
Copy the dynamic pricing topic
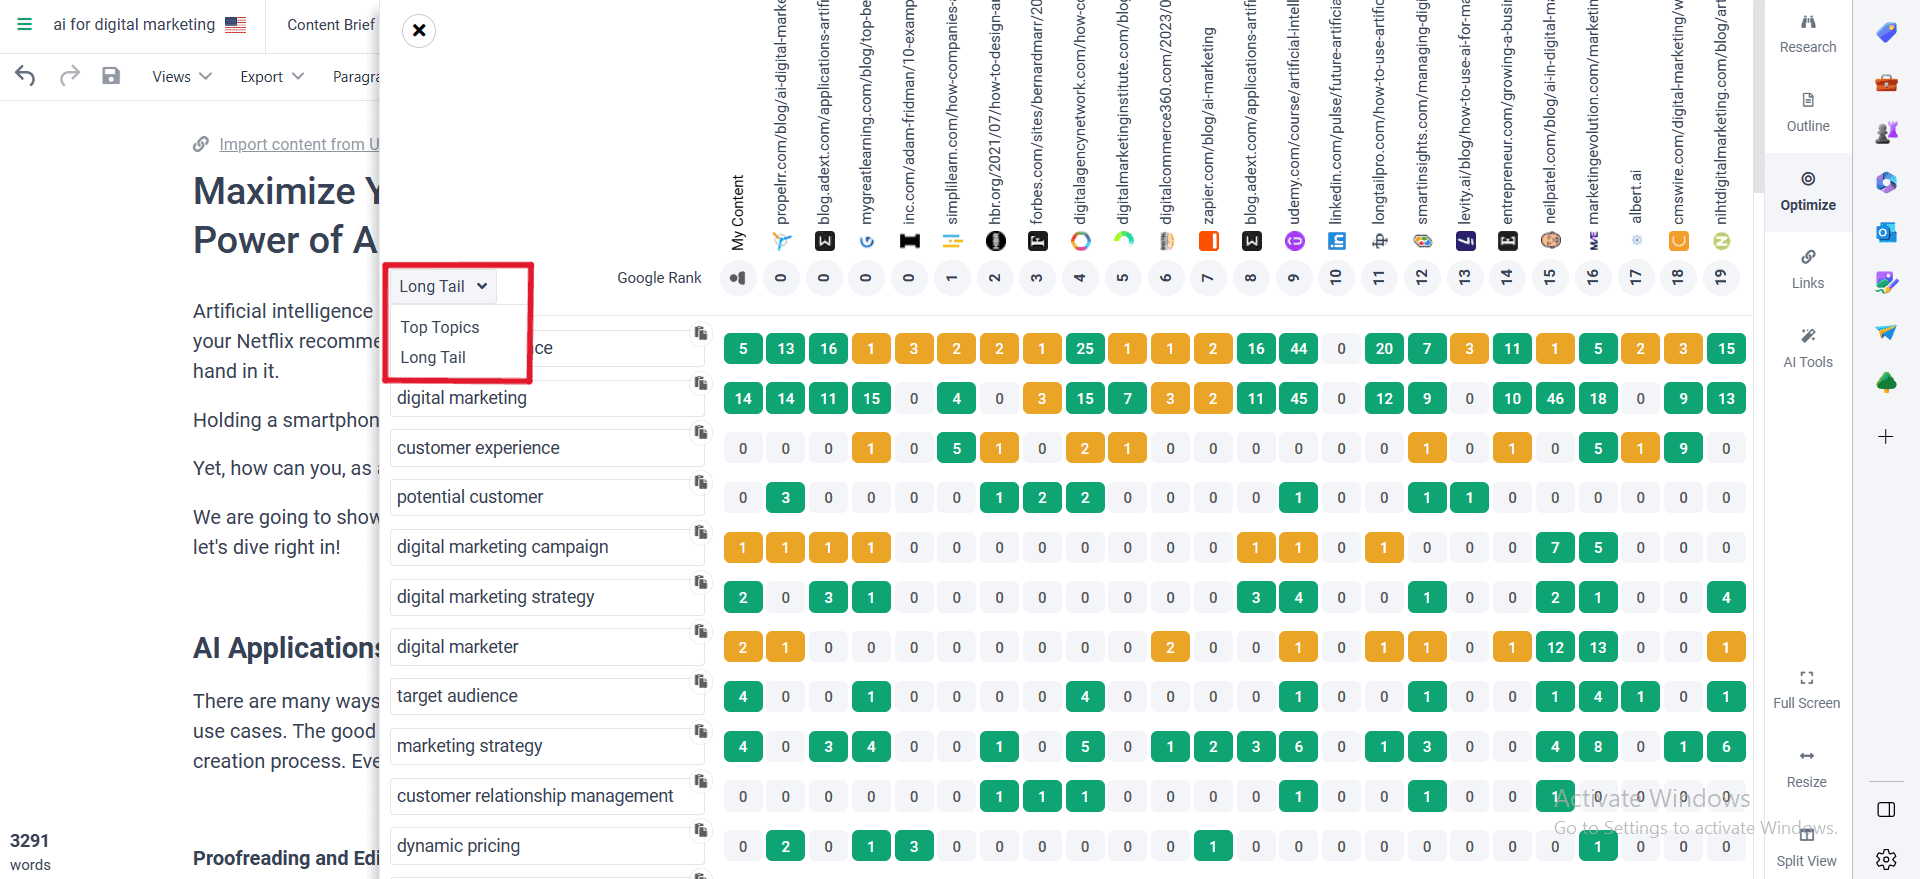[x=701, y=830]
